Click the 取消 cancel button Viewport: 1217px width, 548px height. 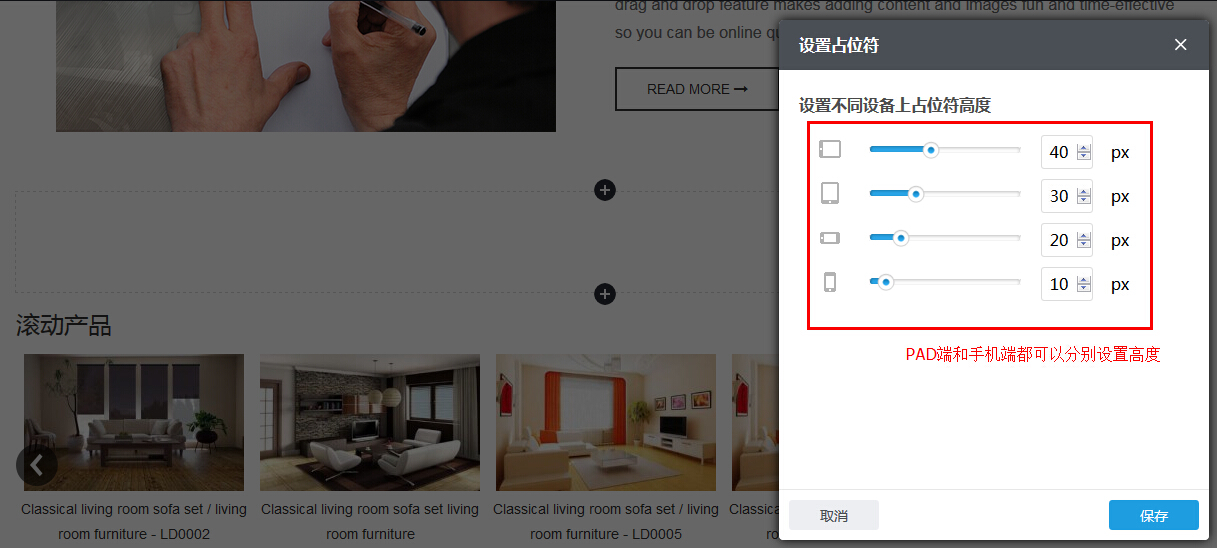pyautogui.click(x=834, y=515)
